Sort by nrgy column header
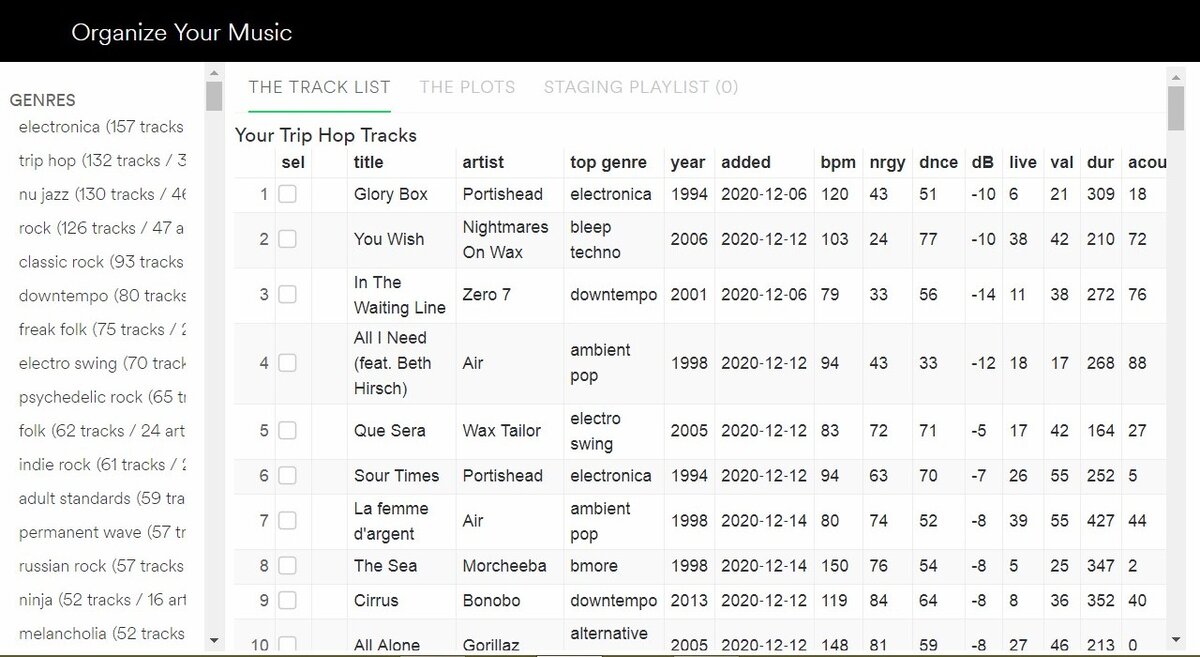Image resolution: width=1200 pixels, height=657 pixels. tap(887, 162)
